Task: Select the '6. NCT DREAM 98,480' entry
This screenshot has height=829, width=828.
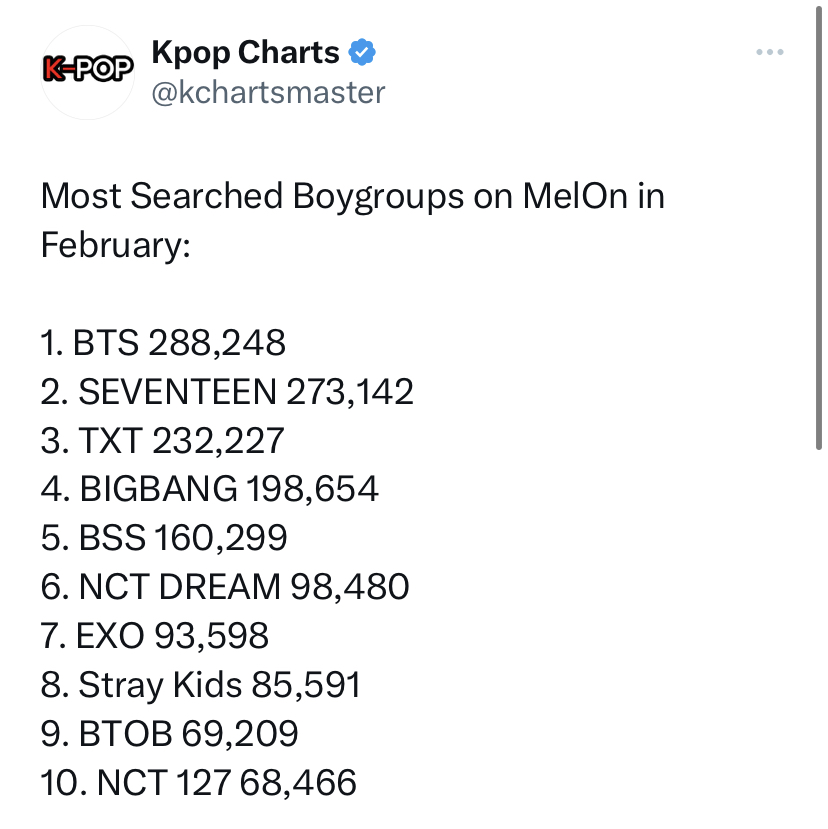Action: point(225,587)
